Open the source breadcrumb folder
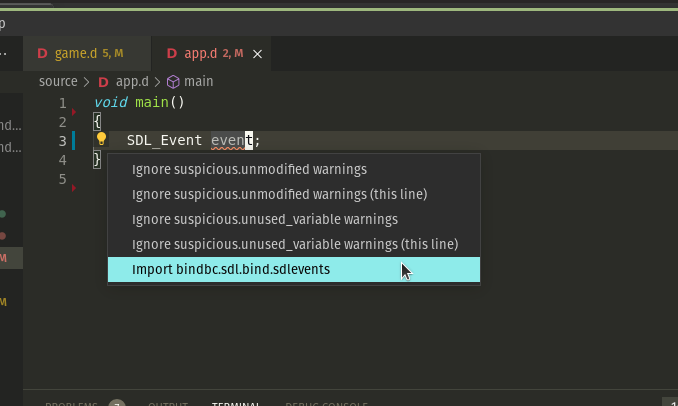 tap(58, 81)
